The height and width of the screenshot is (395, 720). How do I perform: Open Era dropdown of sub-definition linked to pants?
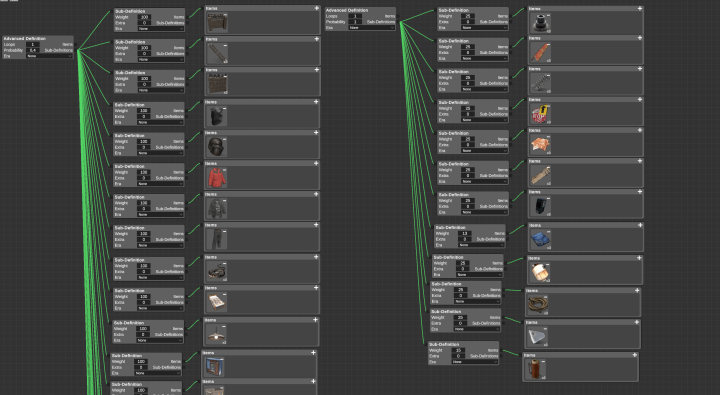[160, 245]
